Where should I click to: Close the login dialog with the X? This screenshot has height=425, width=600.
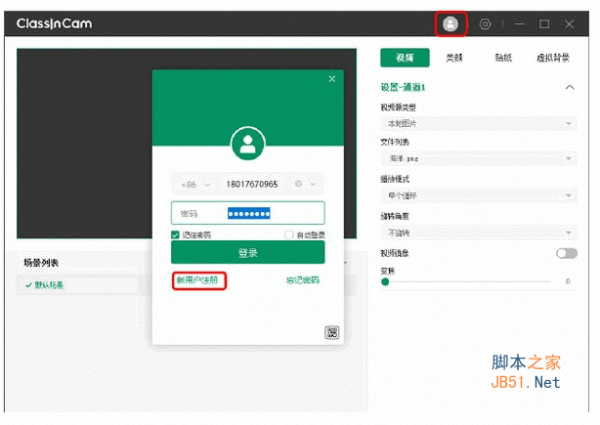point(332,79)
